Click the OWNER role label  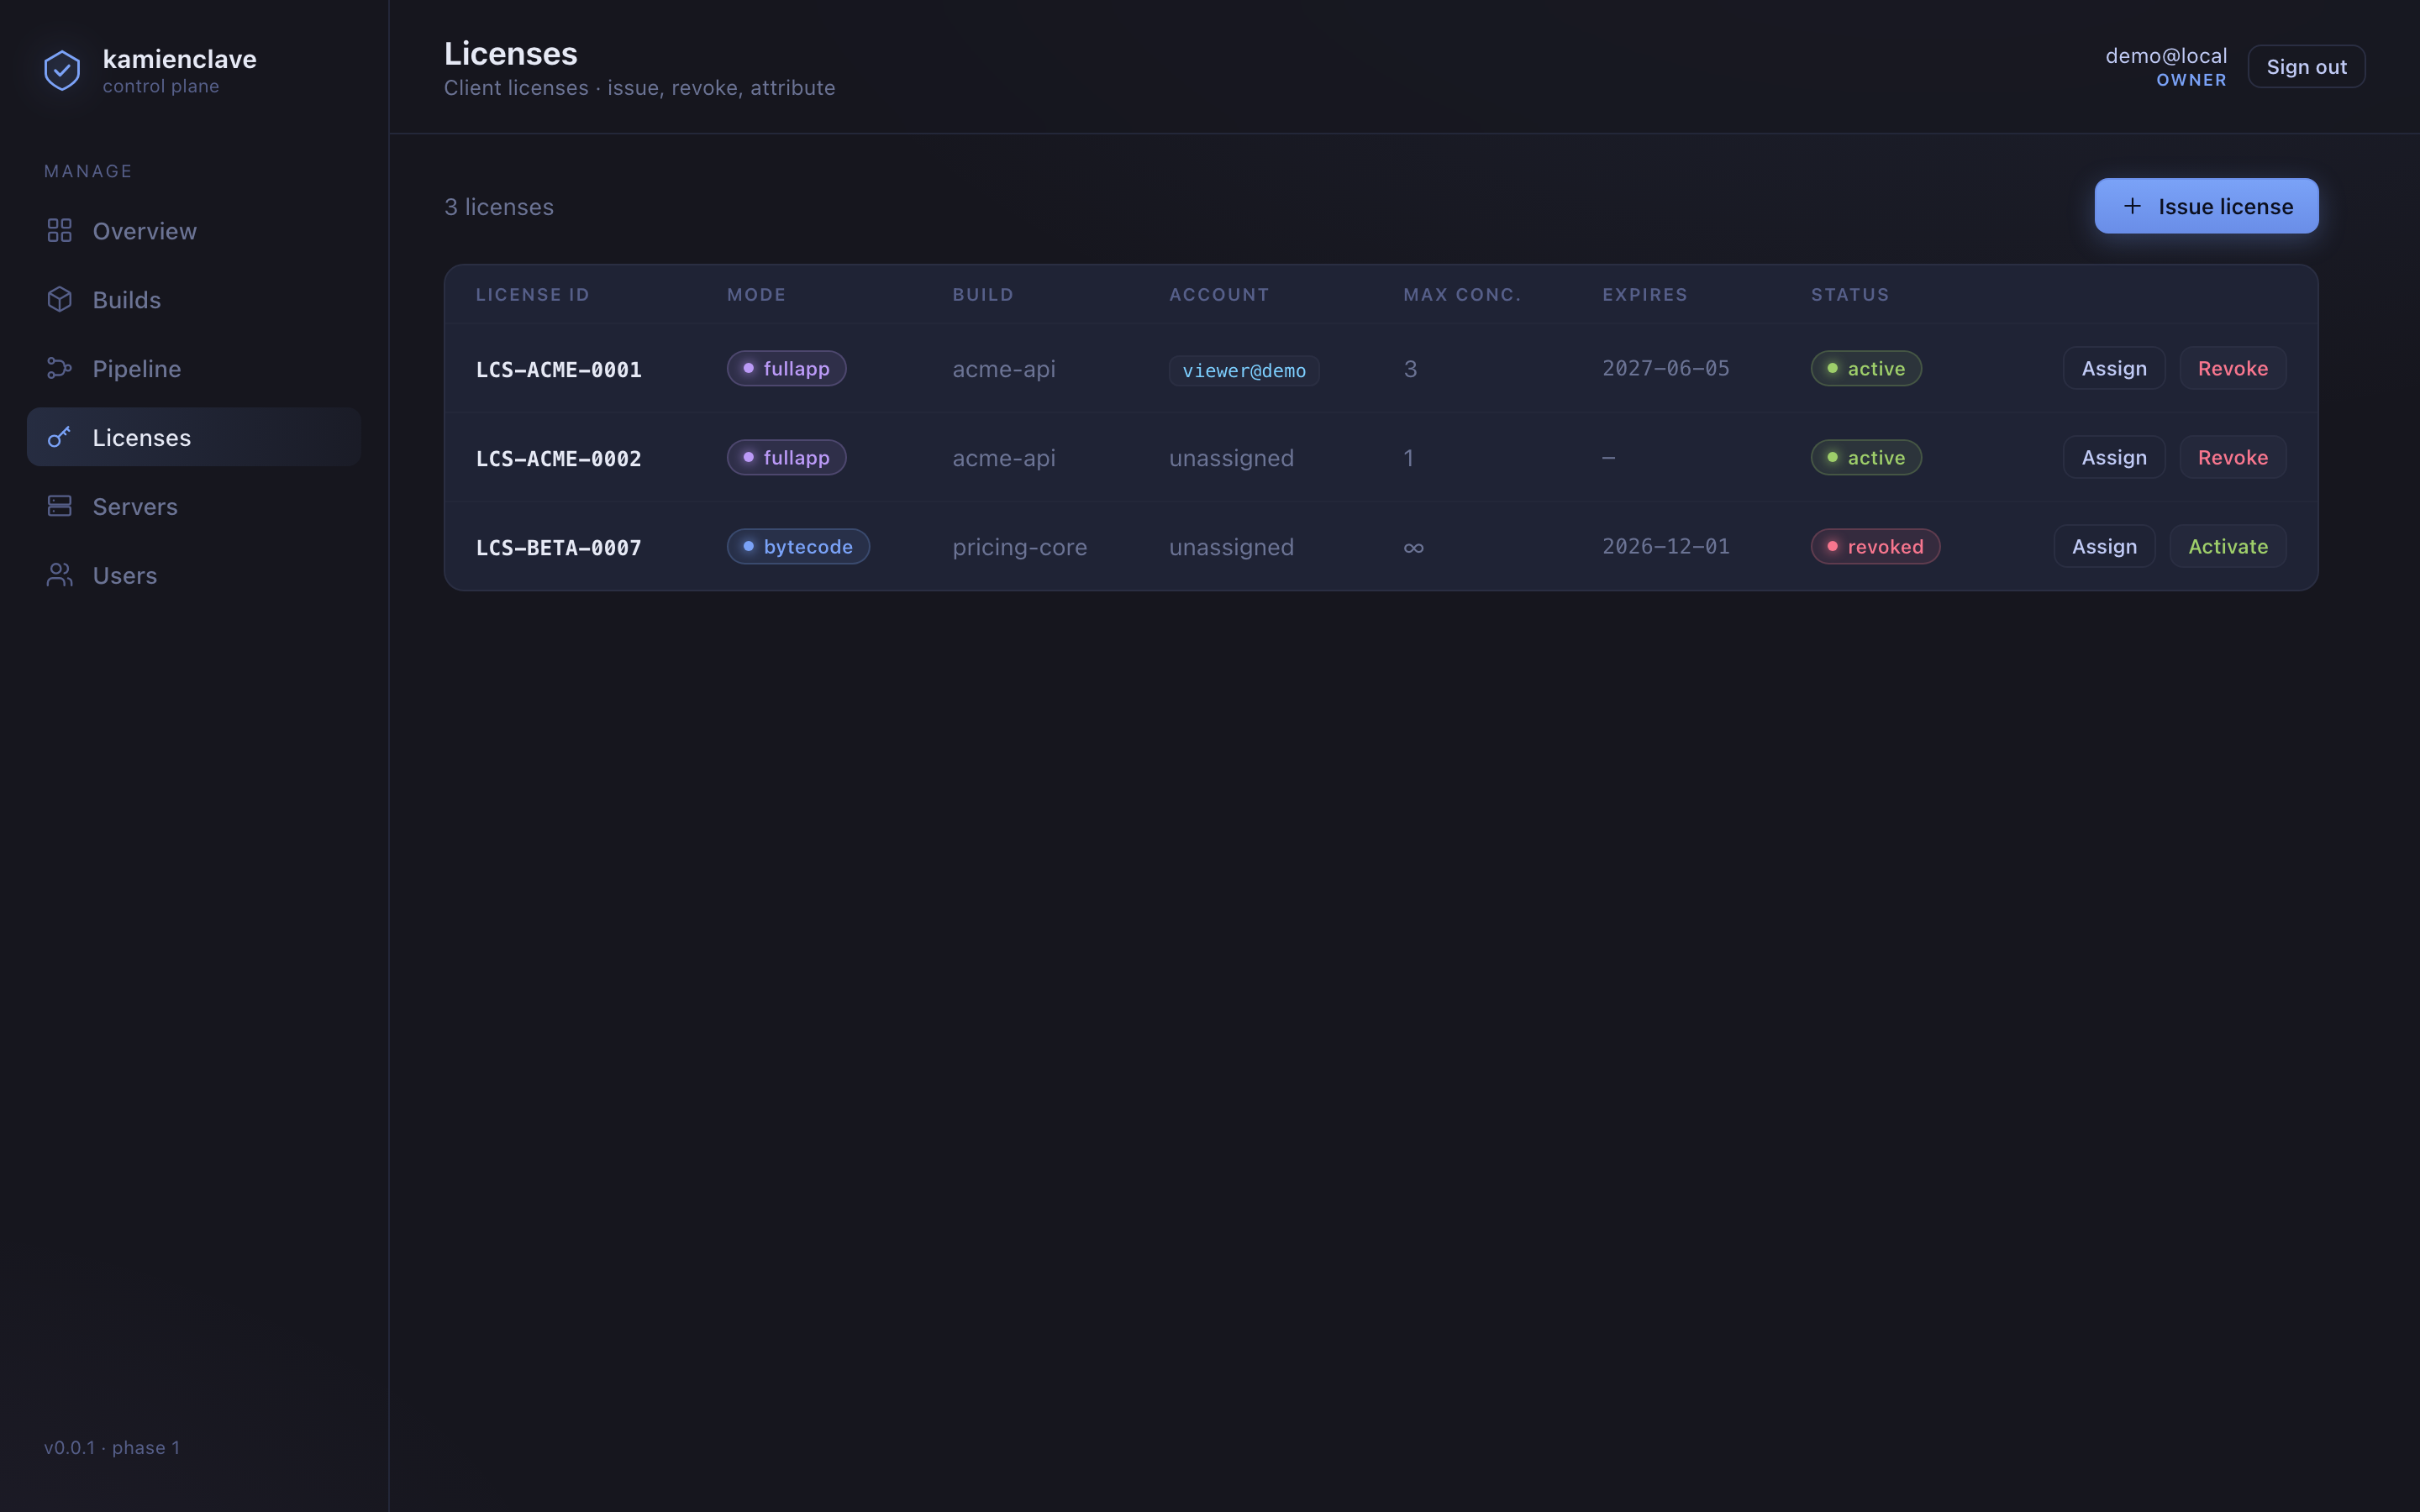pyautogui.click(x=2191, y=80)
